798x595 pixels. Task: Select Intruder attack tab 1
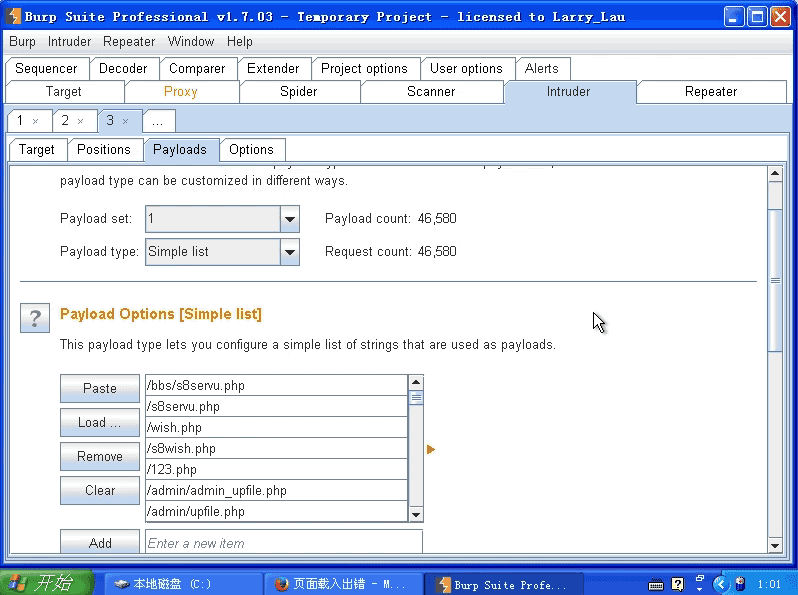(20, 121)
